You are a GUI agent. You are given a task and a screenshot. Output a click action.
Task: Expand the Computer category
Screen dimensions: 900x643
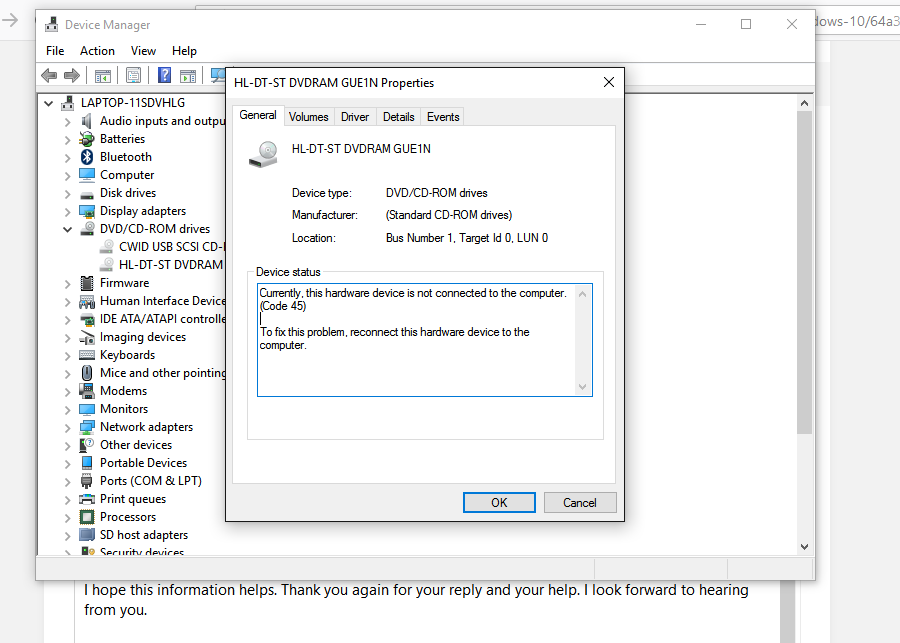pyautogui.click(x=67, y=176)
